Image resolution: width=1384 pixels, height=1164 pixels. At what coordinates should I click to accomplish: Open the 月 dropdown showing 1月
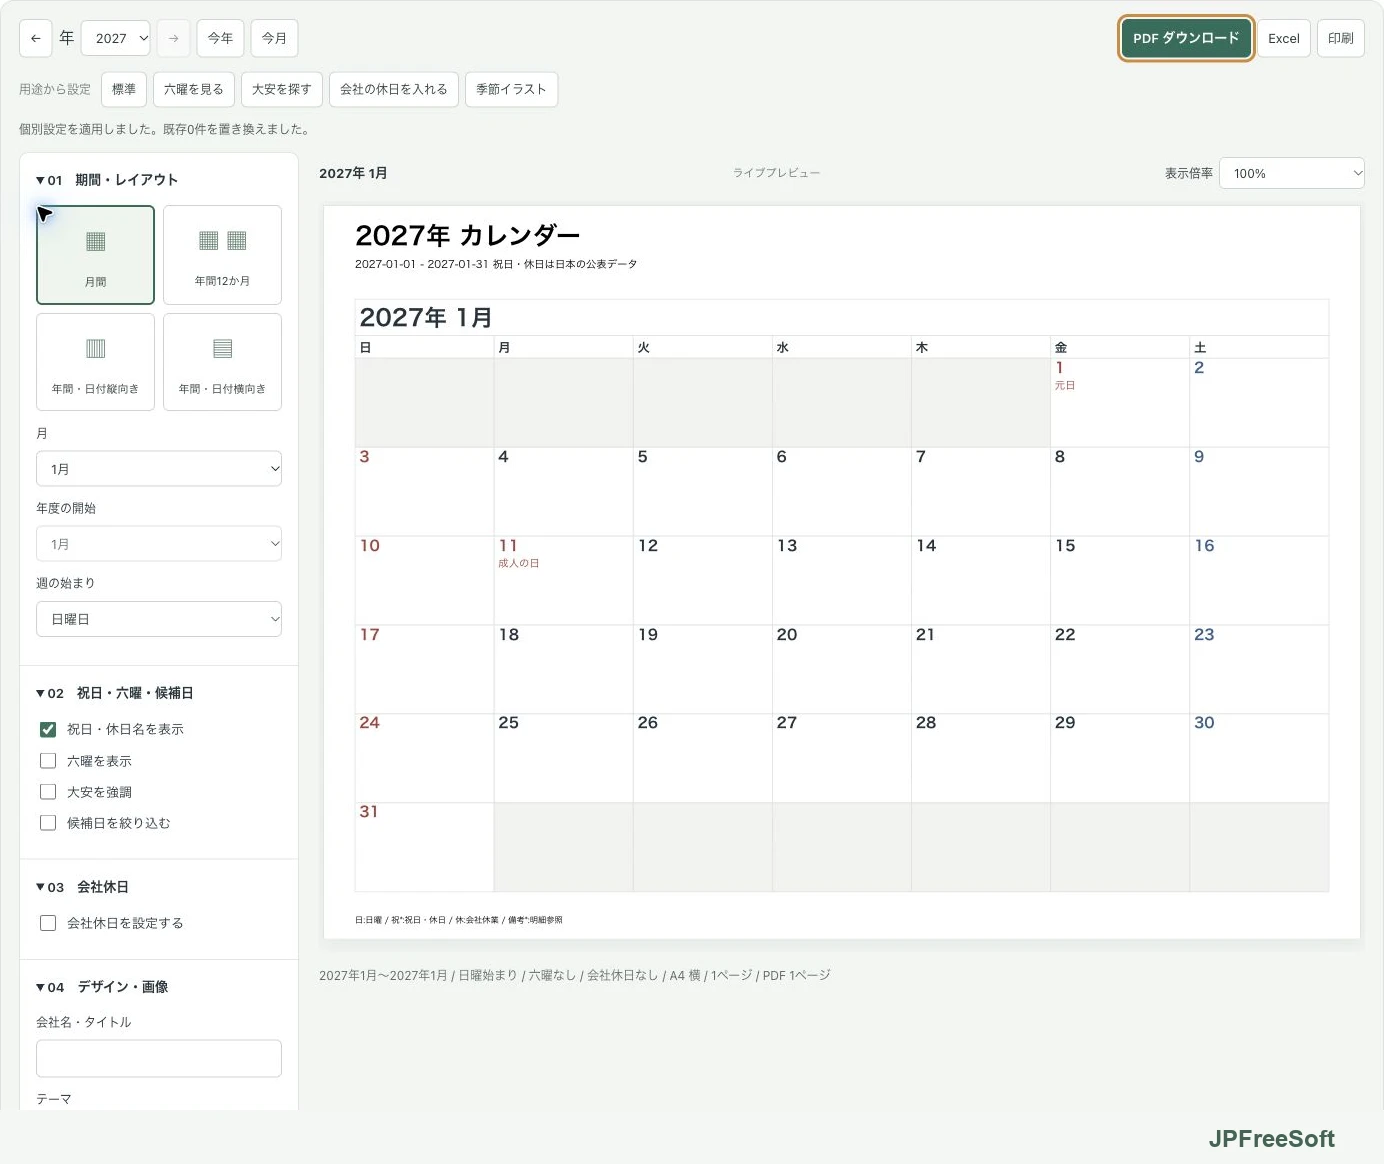tap(159, 469)
